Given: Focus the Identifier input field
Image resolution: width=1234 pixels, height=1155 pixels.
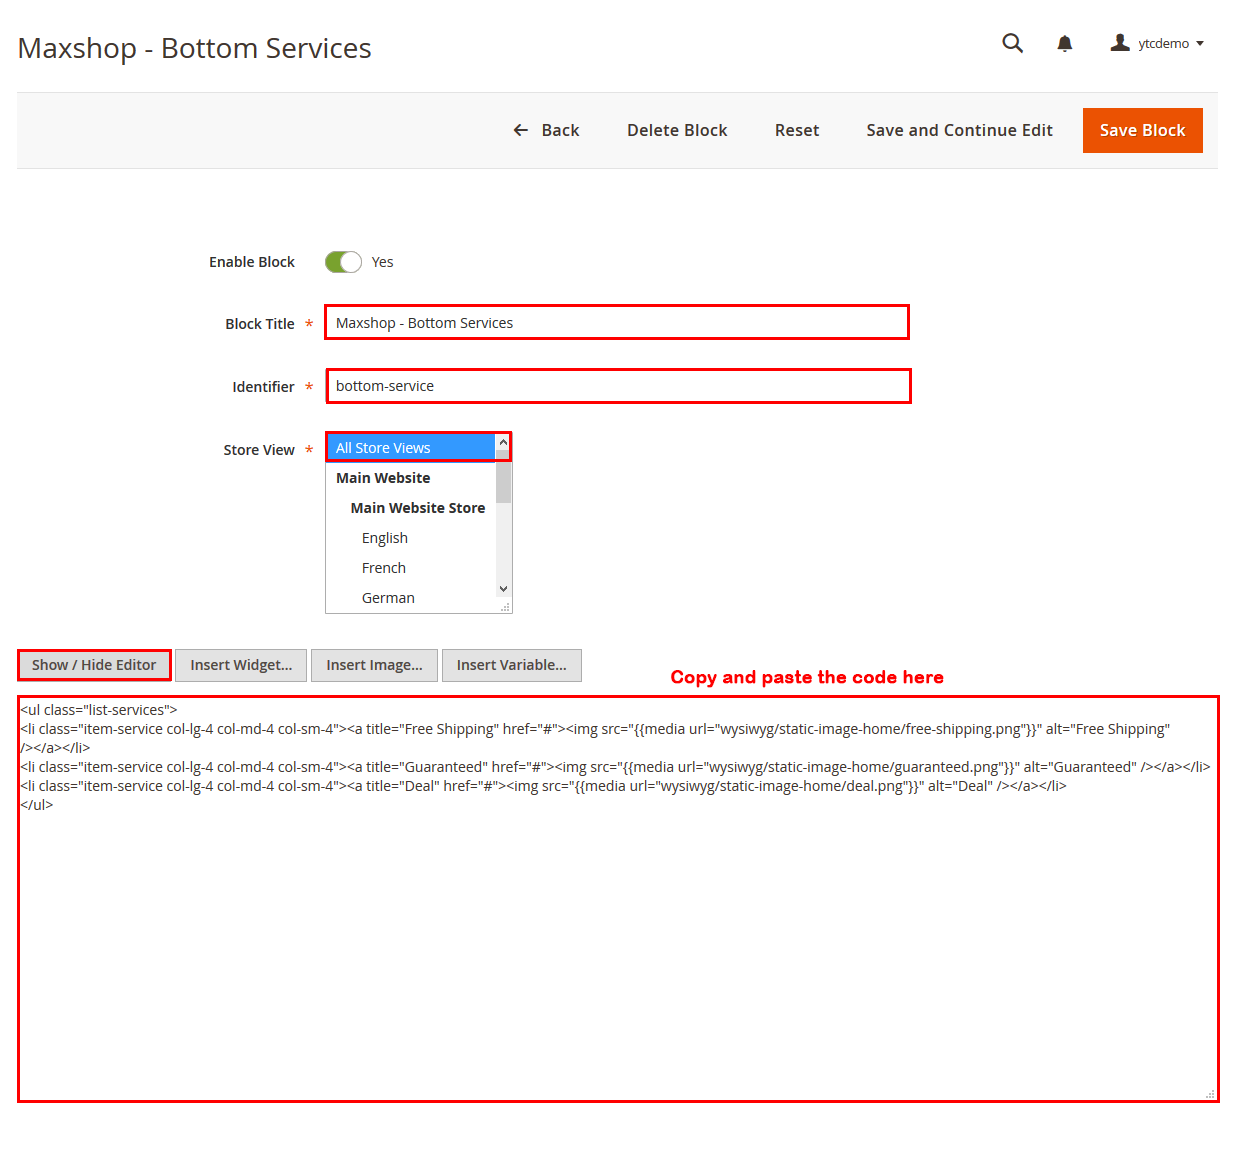Looking at the screenshot, I should coord(618,386).
